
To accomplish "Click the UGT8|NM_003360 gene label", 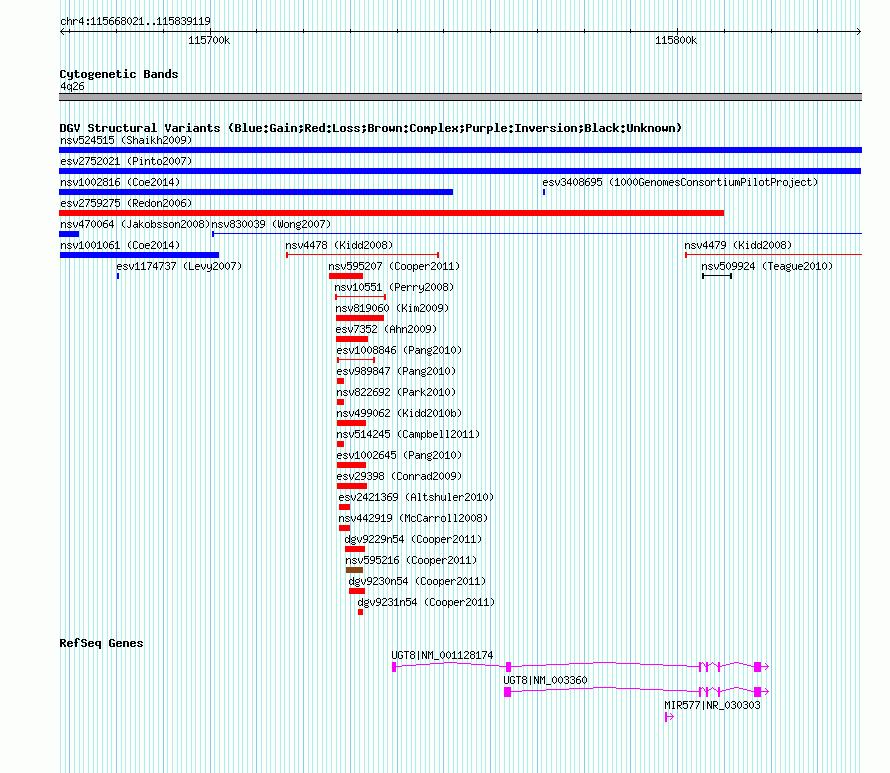I will click(x=545, y=680).
